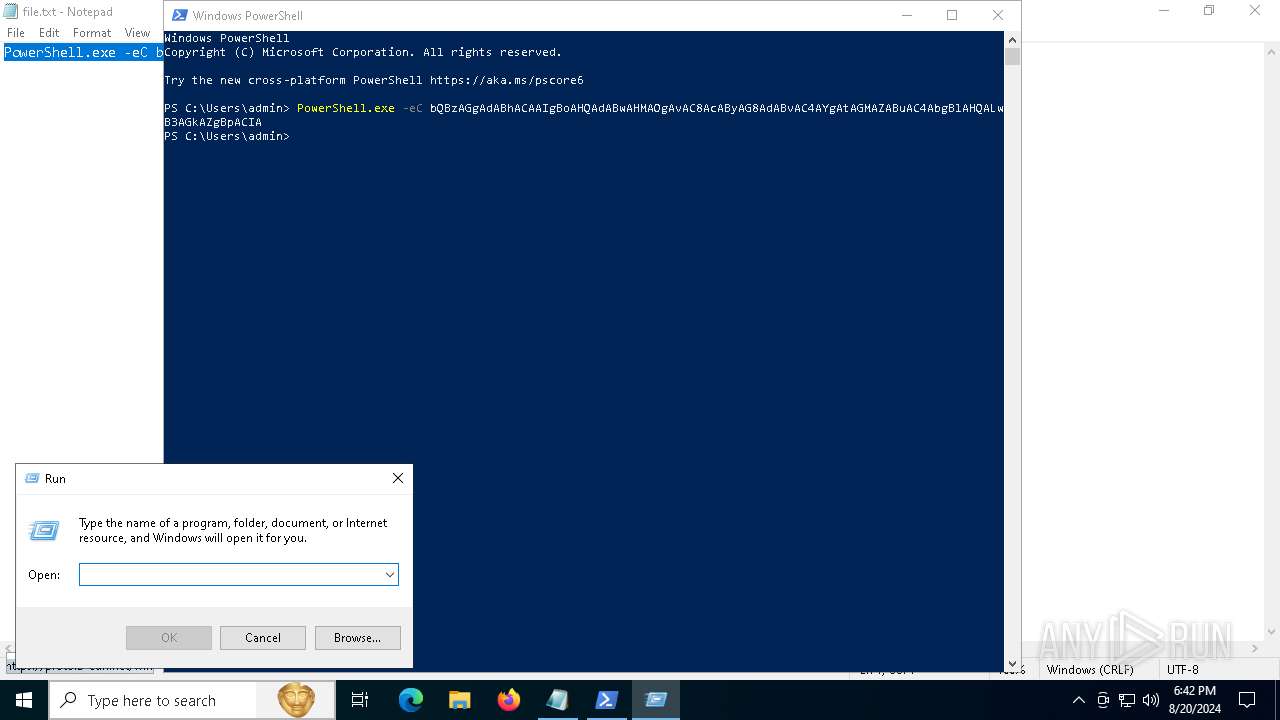Click PowerShell scrollbar down arrow

coord(1012,664)
